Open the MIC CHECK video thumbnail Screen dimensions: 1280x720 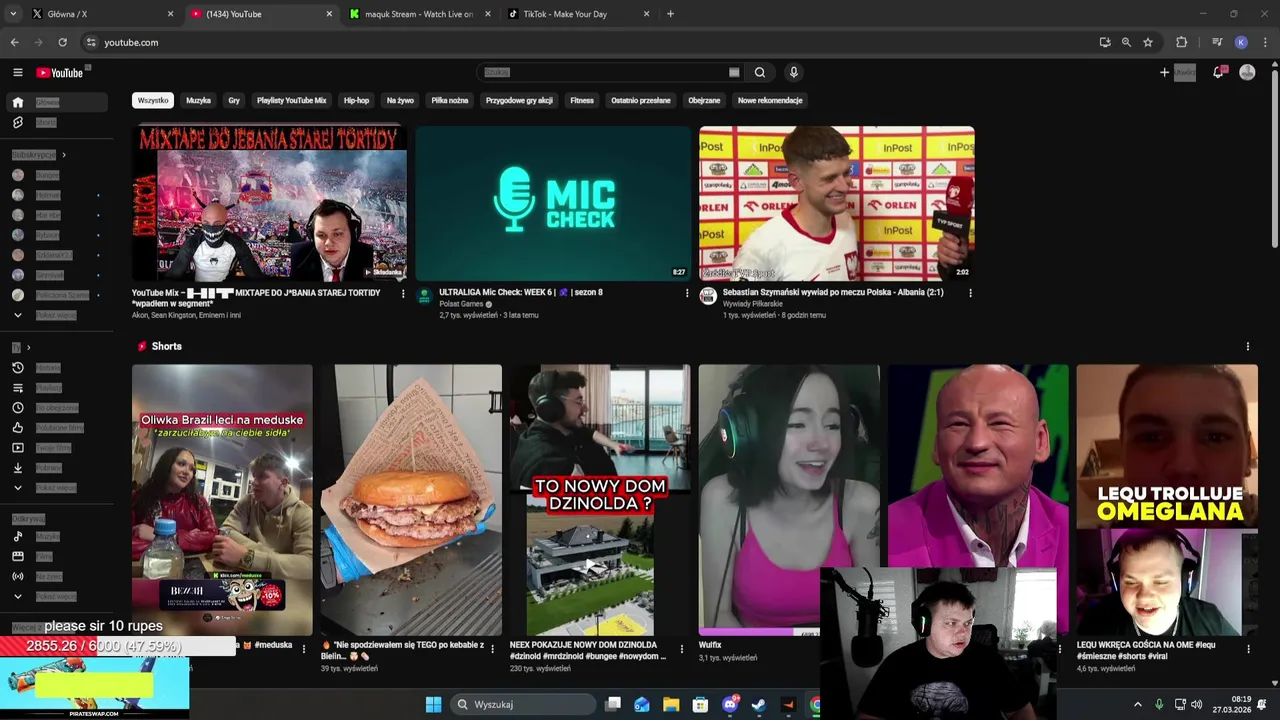click(x=553, y=203)
